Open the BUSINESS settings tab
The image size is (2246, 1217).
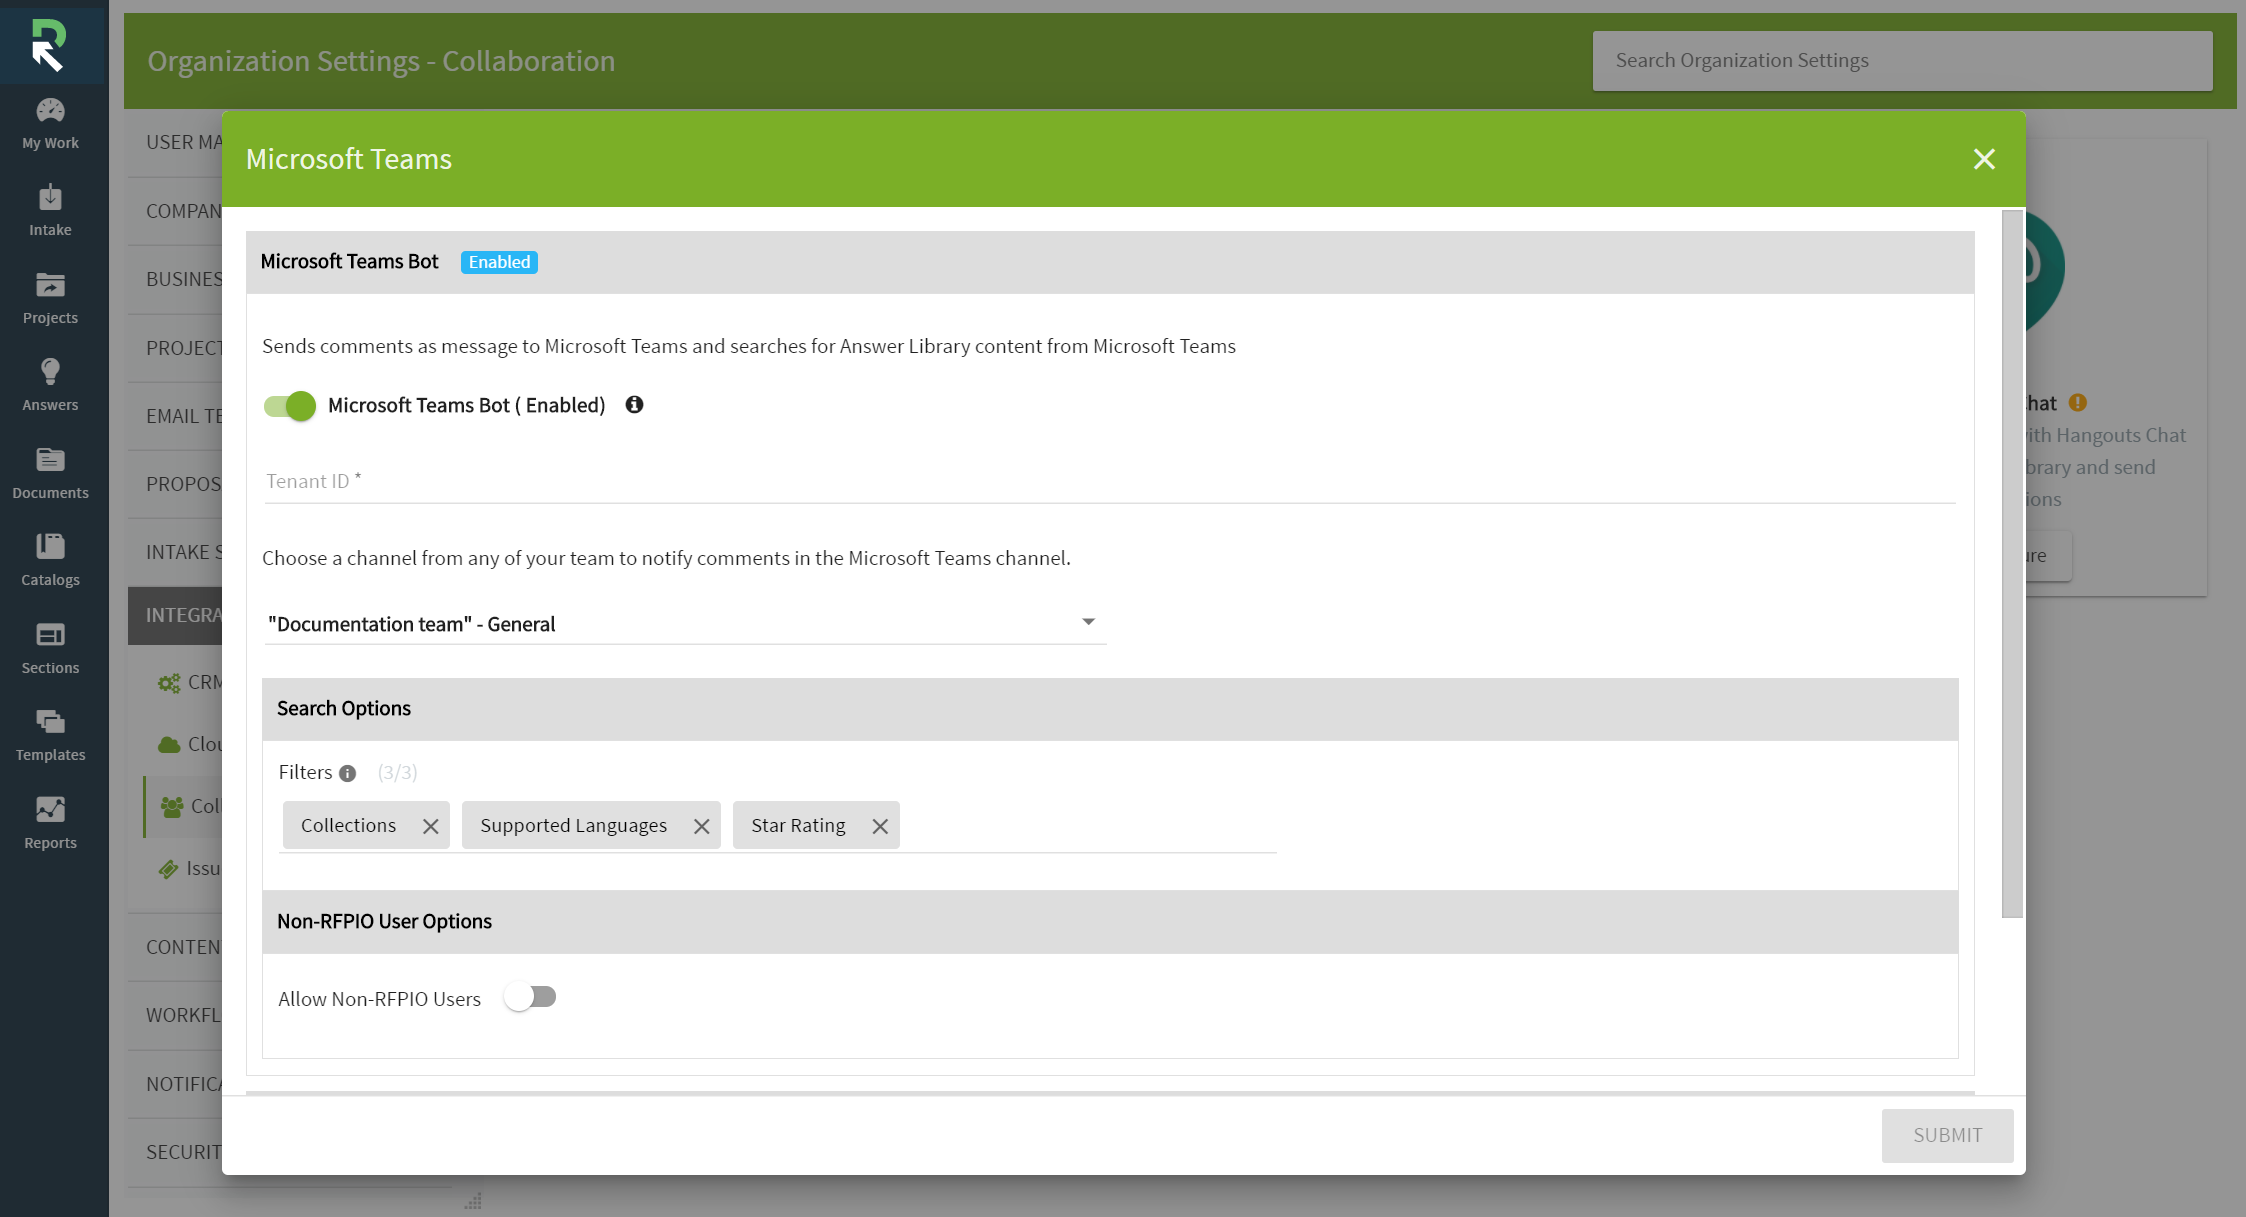(x=176, y=279)
